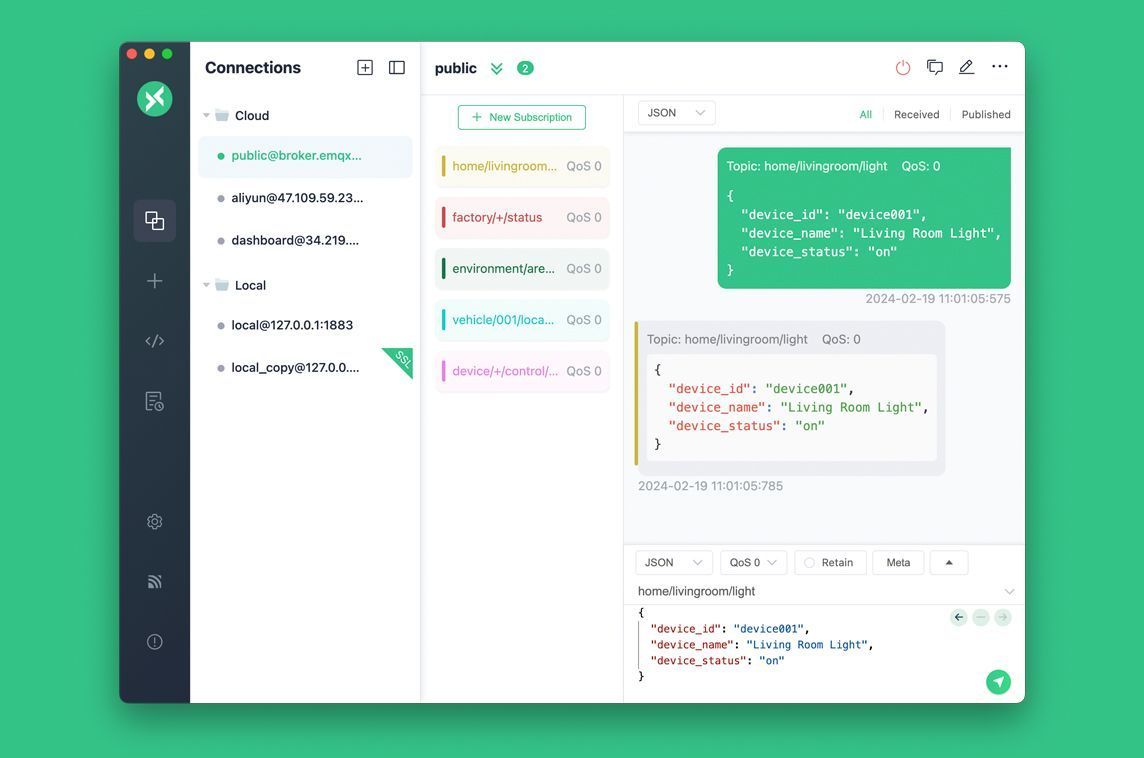1144x758 pixels.
Task: Click the Cloud folder label
Action: 252,116
